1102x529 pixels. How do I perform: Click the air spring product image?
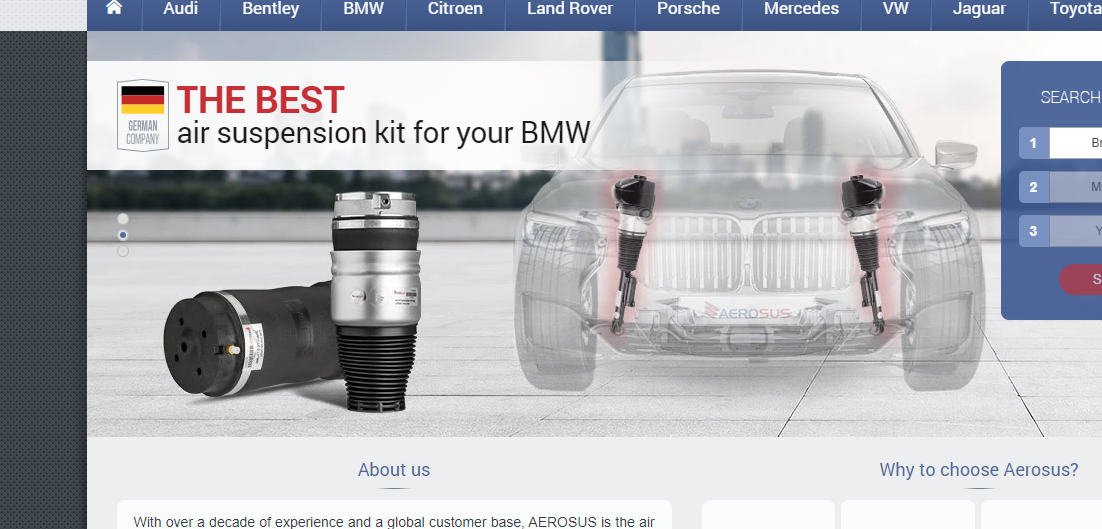pyautogui.click(x=292, y=303)
